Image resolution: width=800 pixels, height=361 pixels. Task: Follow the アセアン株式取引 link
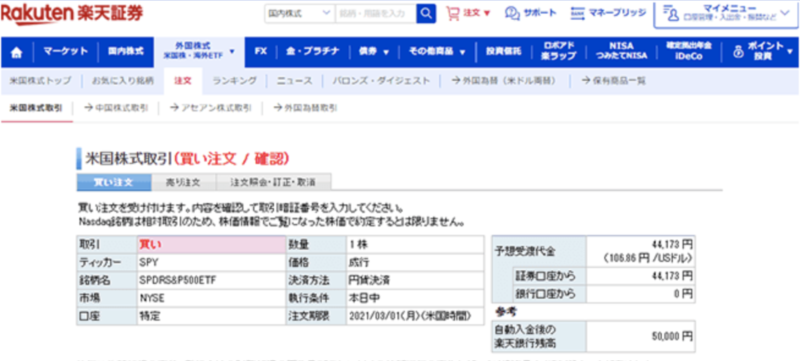pos(210,108)
